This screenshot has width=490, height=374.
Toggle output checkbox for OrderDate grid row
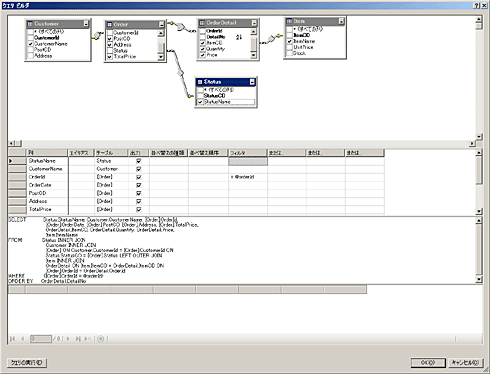click(x=139, y=185)
